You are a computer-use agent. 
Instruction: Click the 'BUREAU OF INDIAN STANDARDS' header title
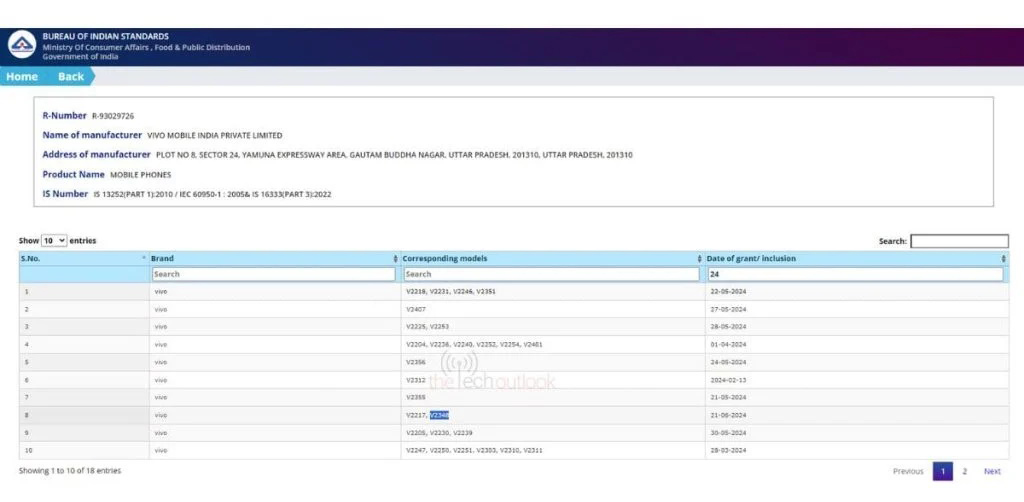pyautogui.click(x=105, y=37)
